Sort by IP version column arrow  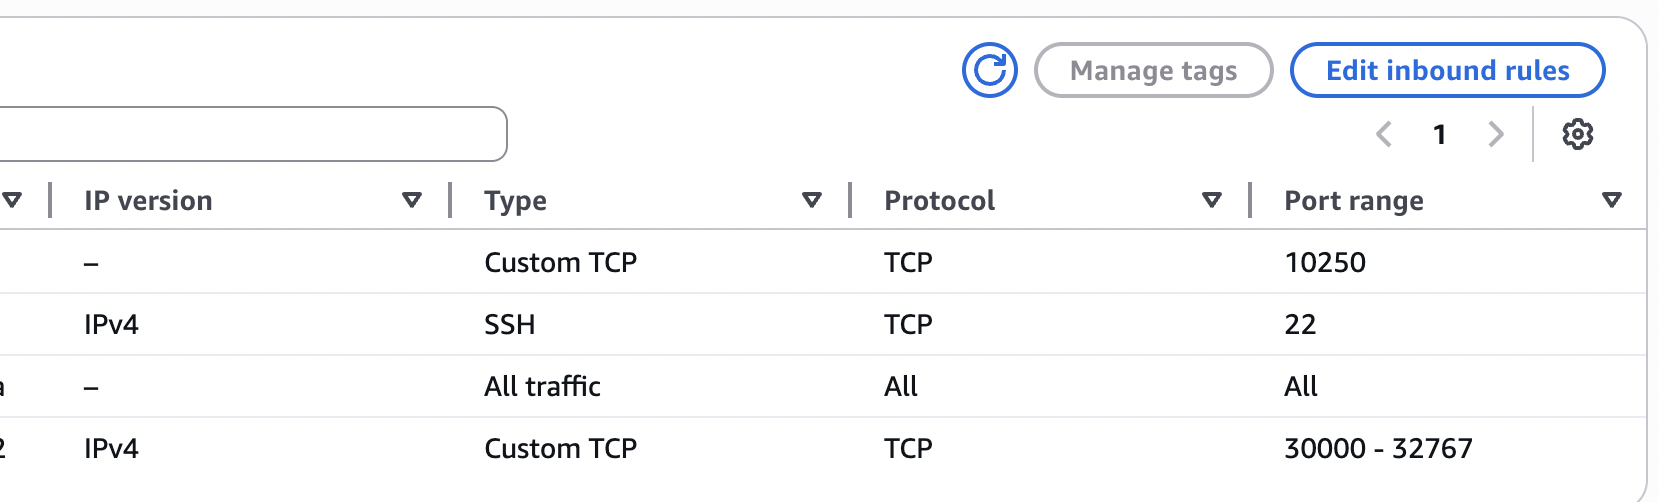coord(411,200)
